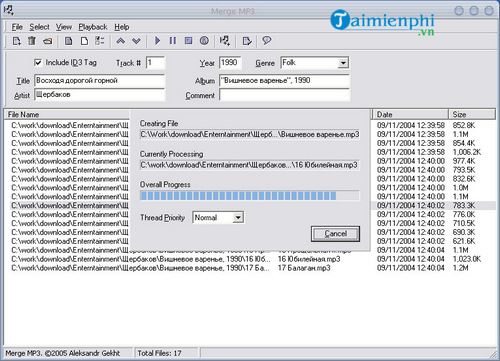Open the Help menu

coord(122,27)
